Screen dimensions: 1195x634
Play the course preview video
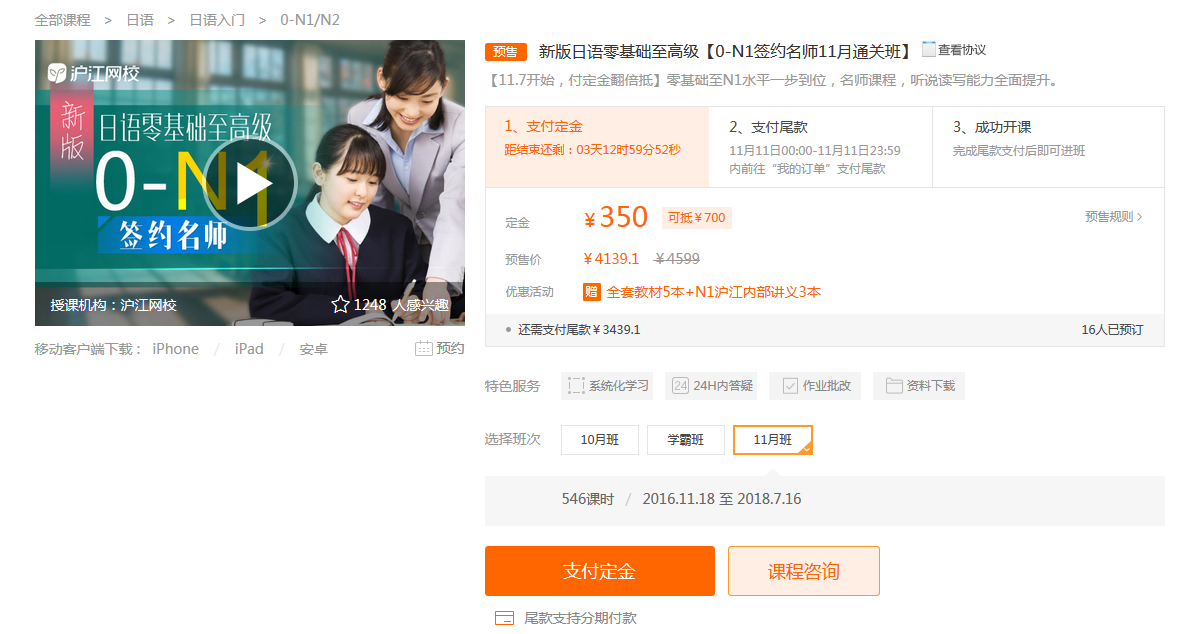249,183
